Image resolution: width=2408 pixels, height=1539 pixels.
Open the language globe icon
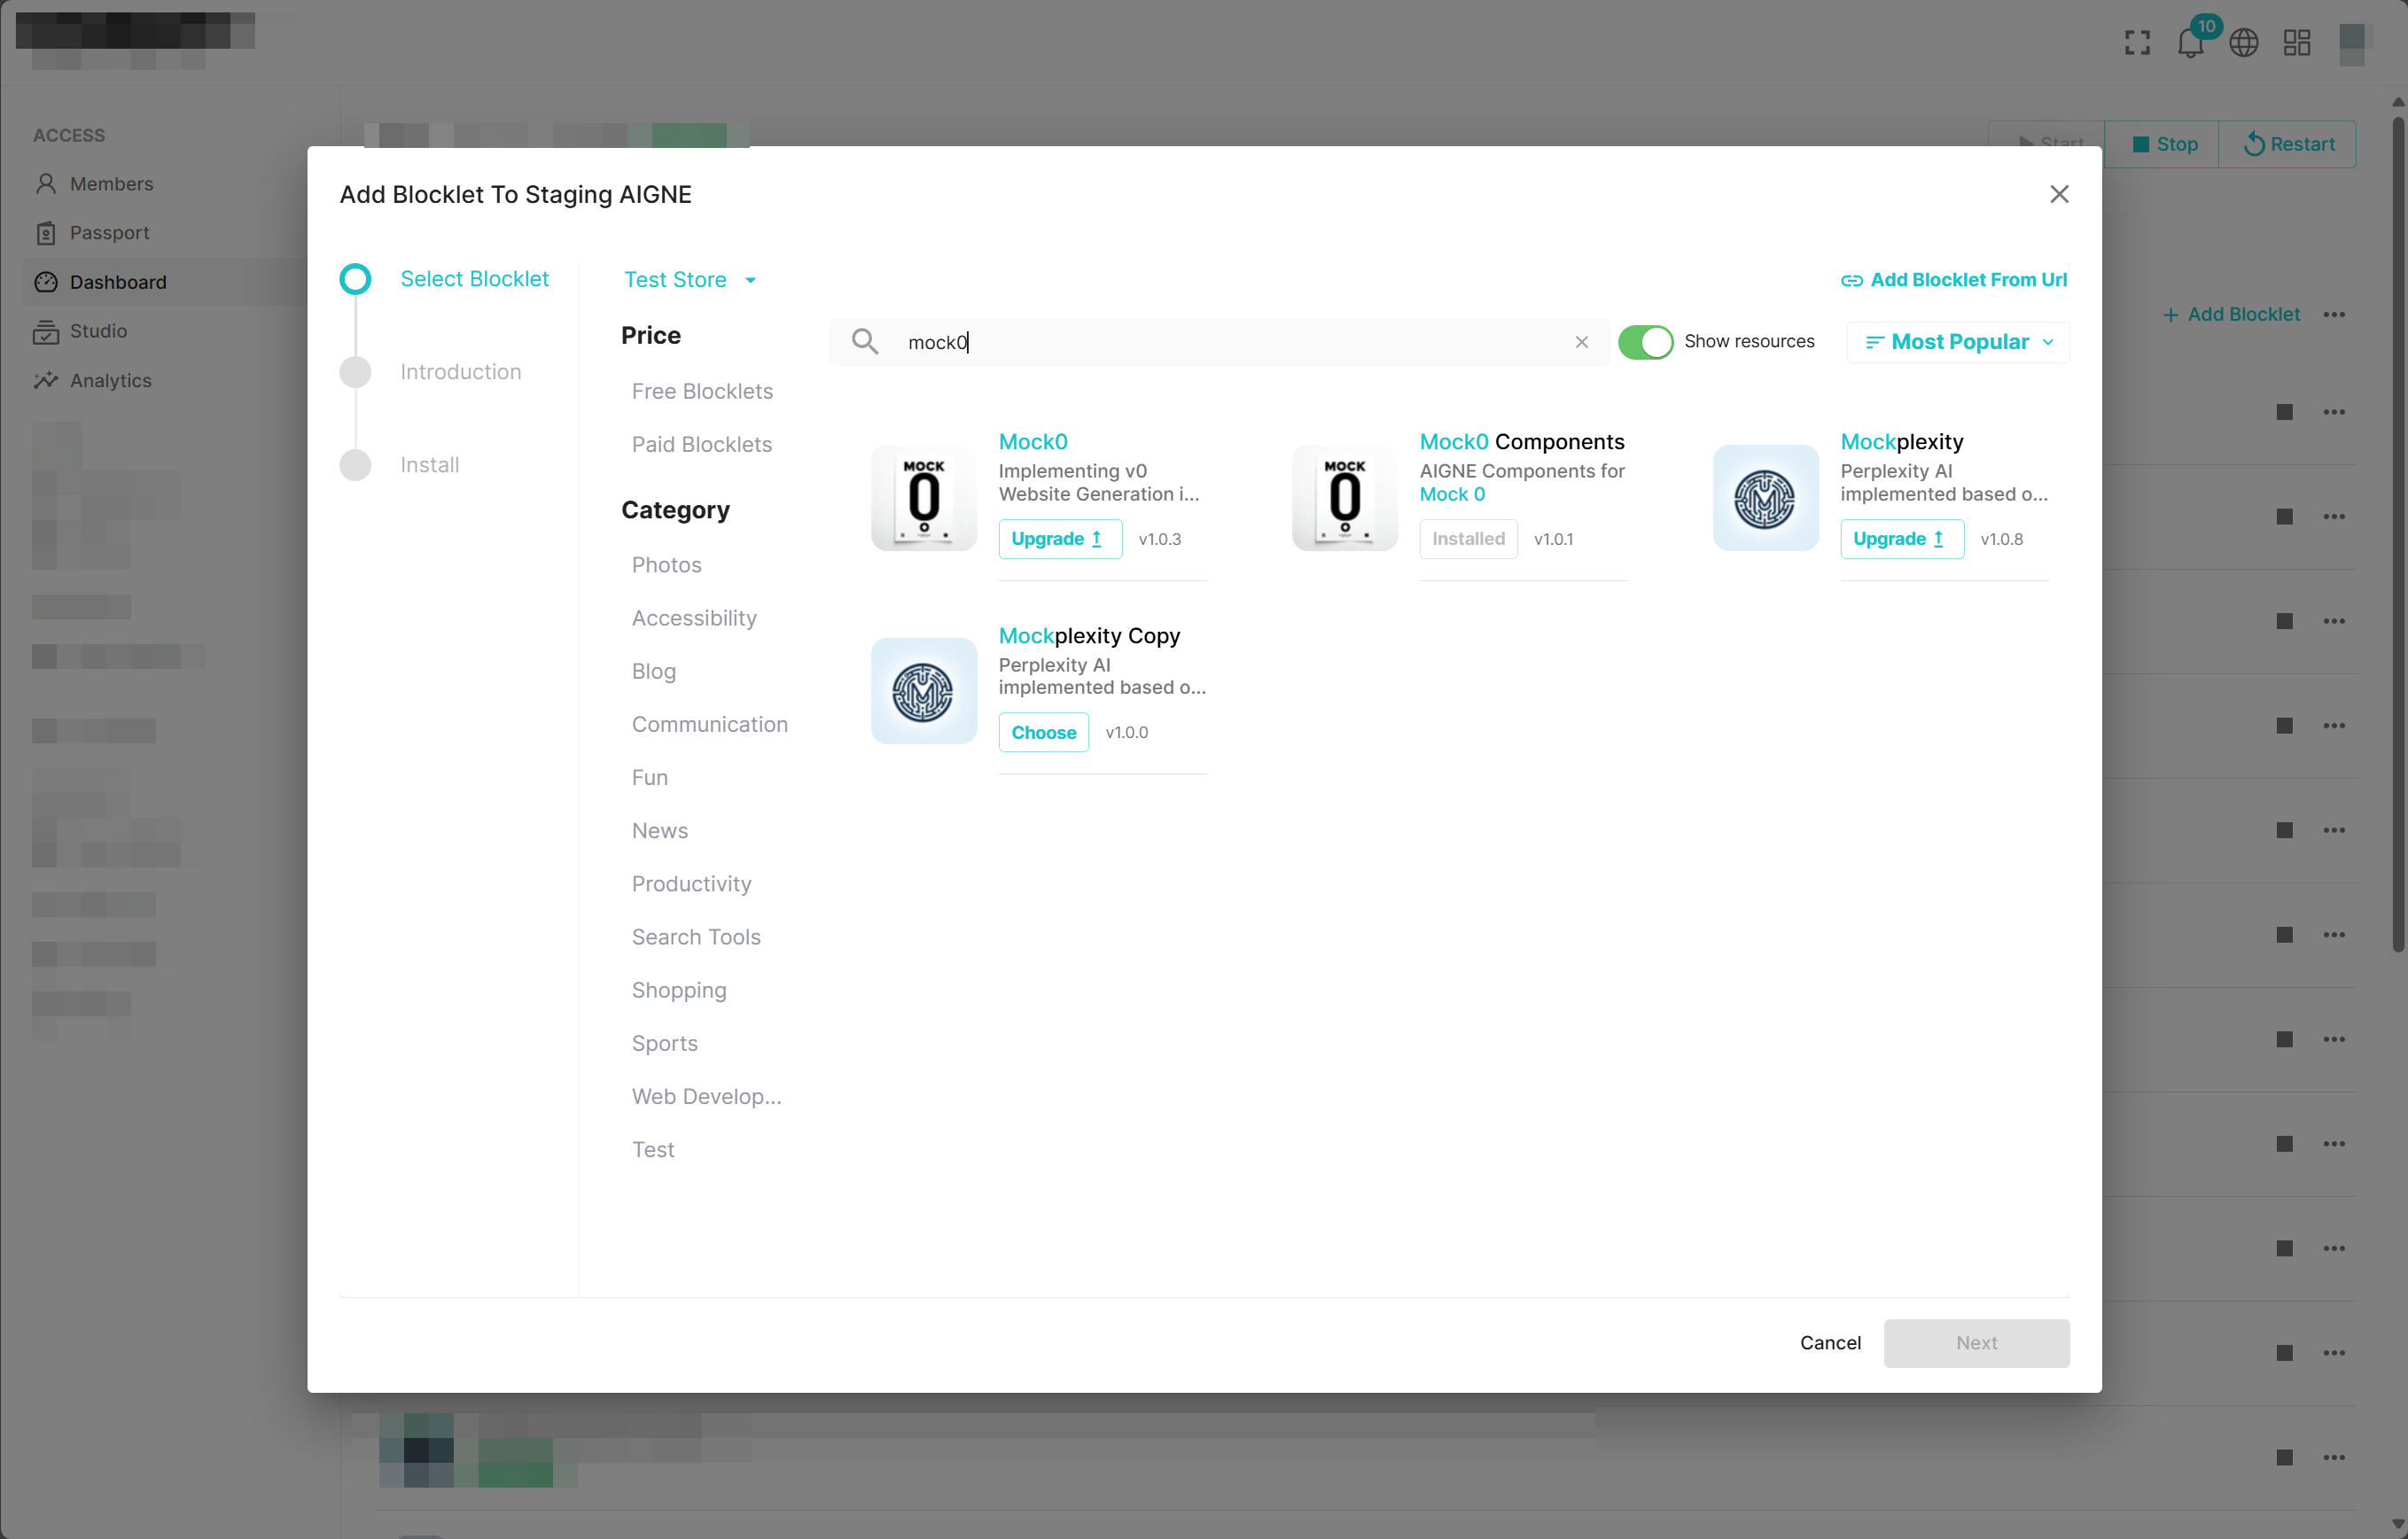pyautogui.click(x=2243, y=43)
